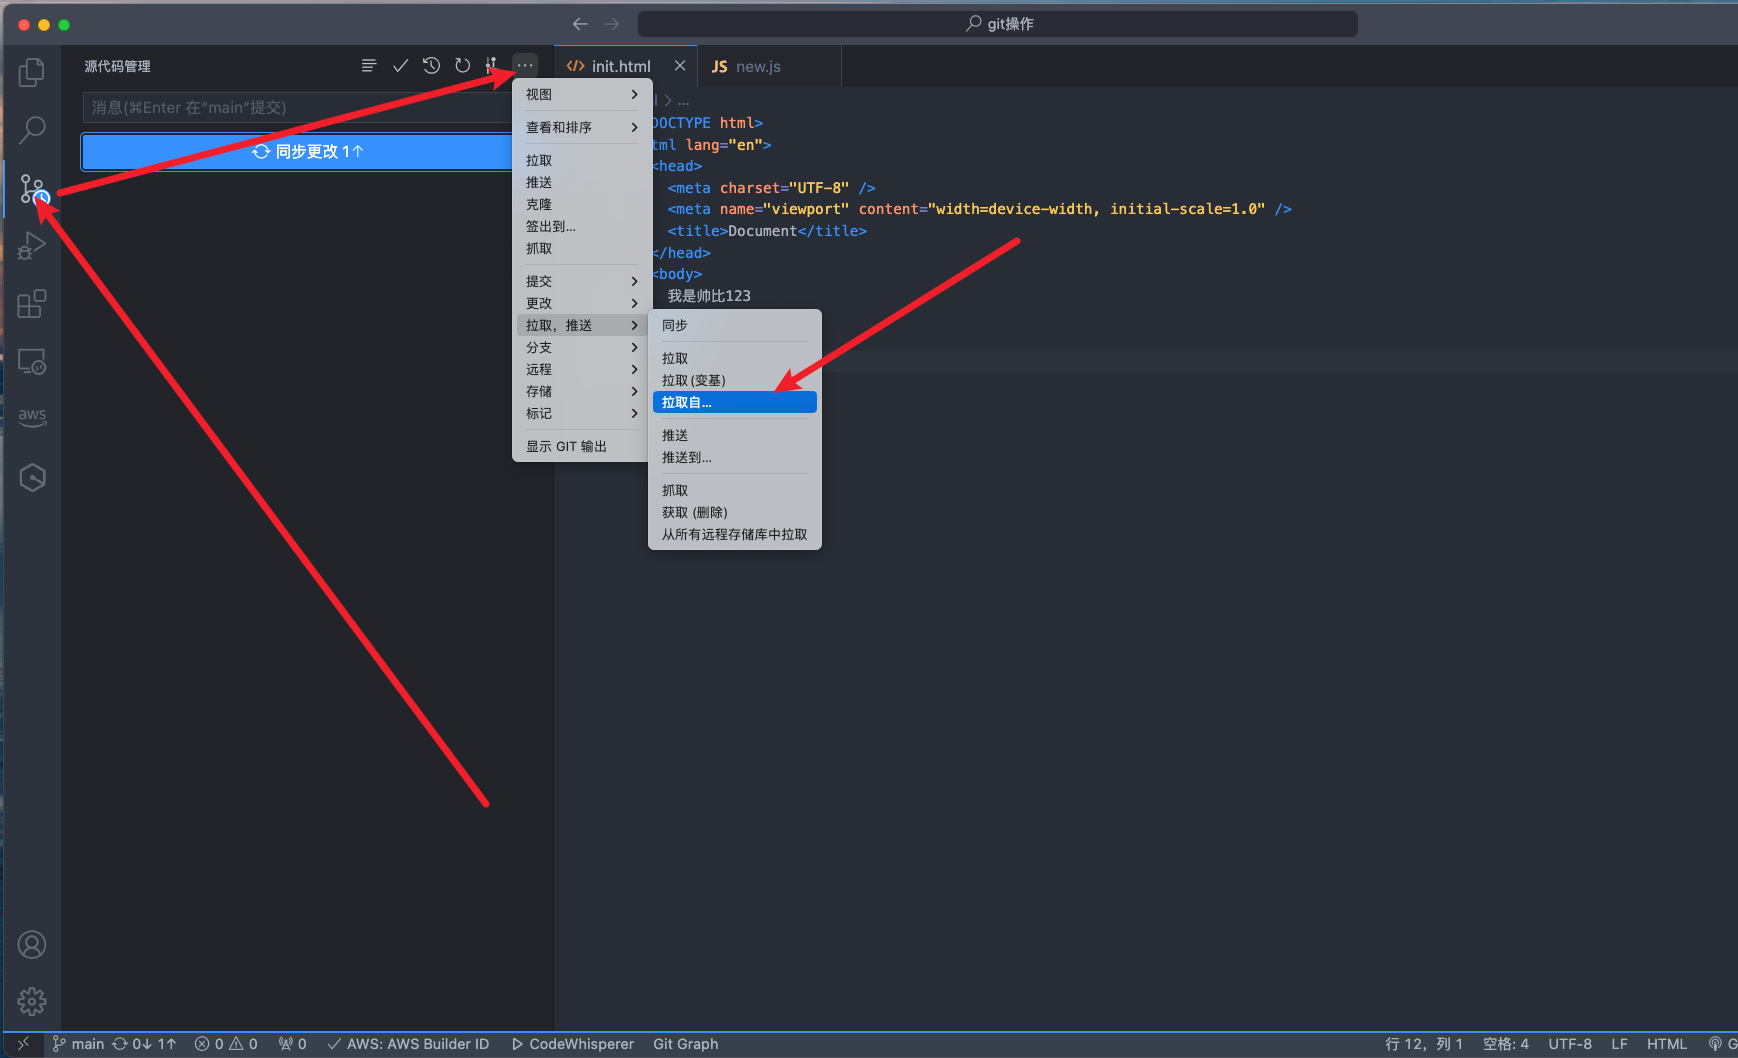Choose 克隆 in the git menu
The height and width of the screenshot is (1058, 1738).
(x=582, y=204)
